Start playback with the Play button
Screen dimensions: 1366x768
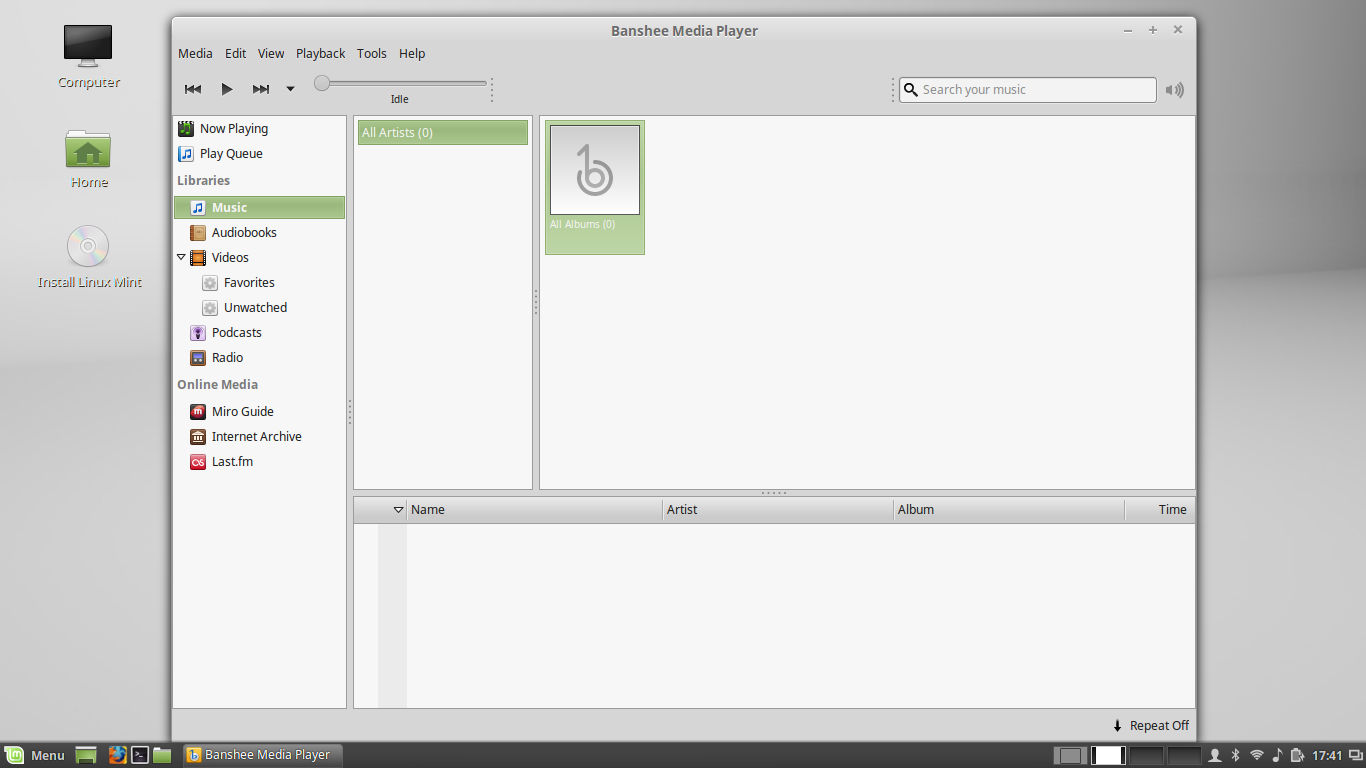click(227, 89)
